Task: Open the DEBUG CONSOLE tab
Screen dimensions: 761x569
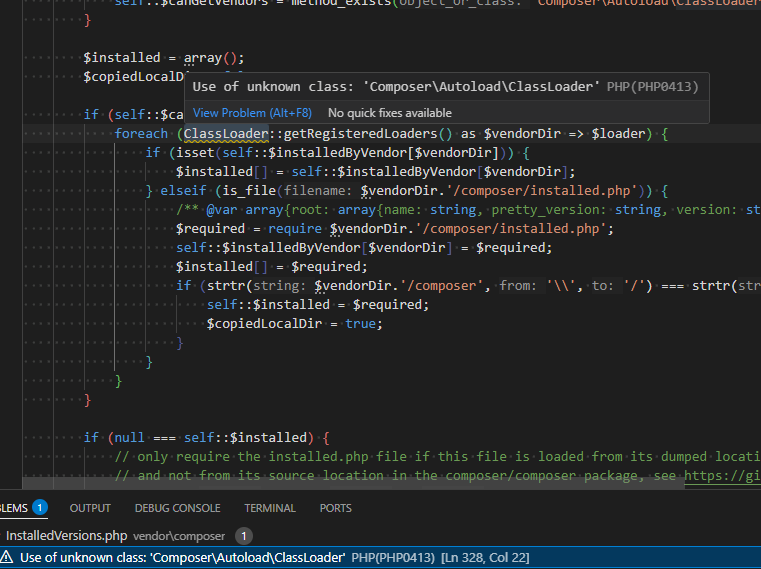Action: click(177, 508)
